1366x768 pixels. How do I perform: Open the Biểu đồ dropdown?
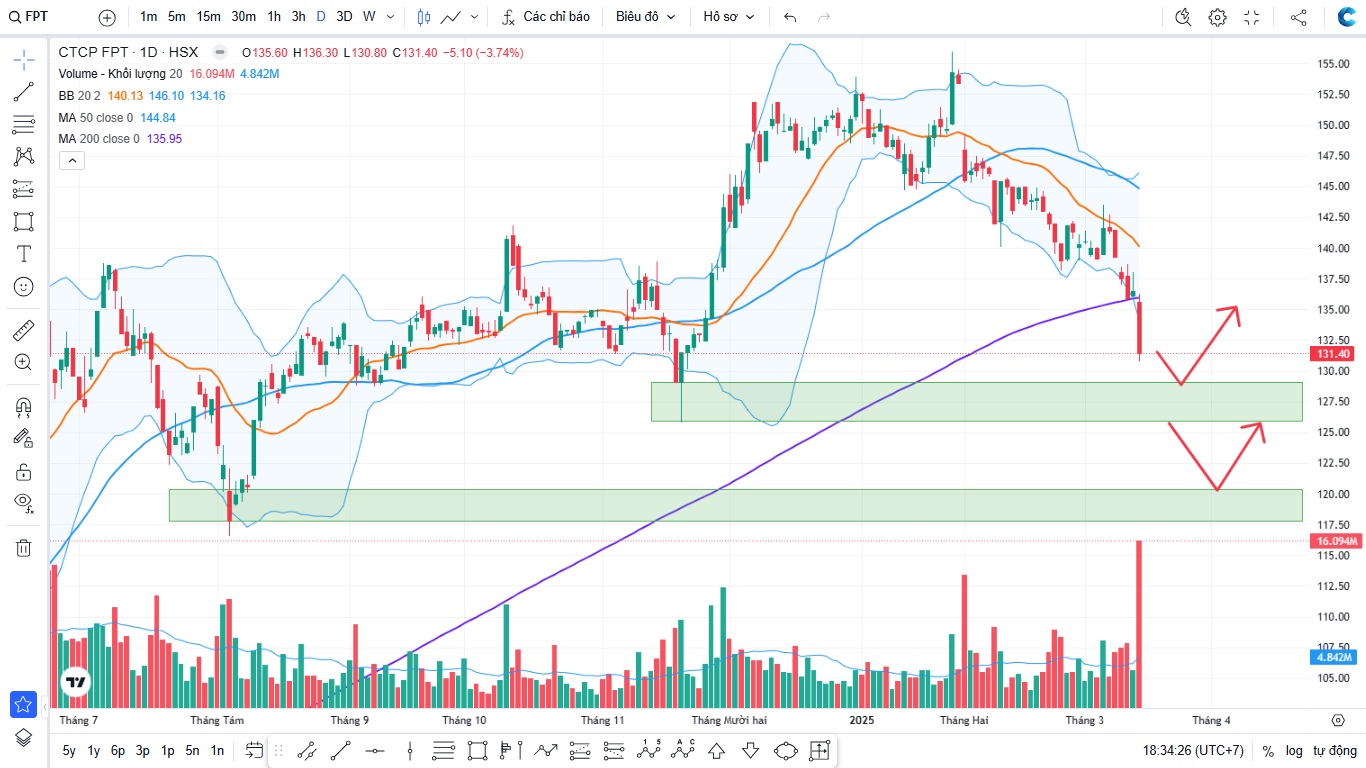[x=646, y=17]
